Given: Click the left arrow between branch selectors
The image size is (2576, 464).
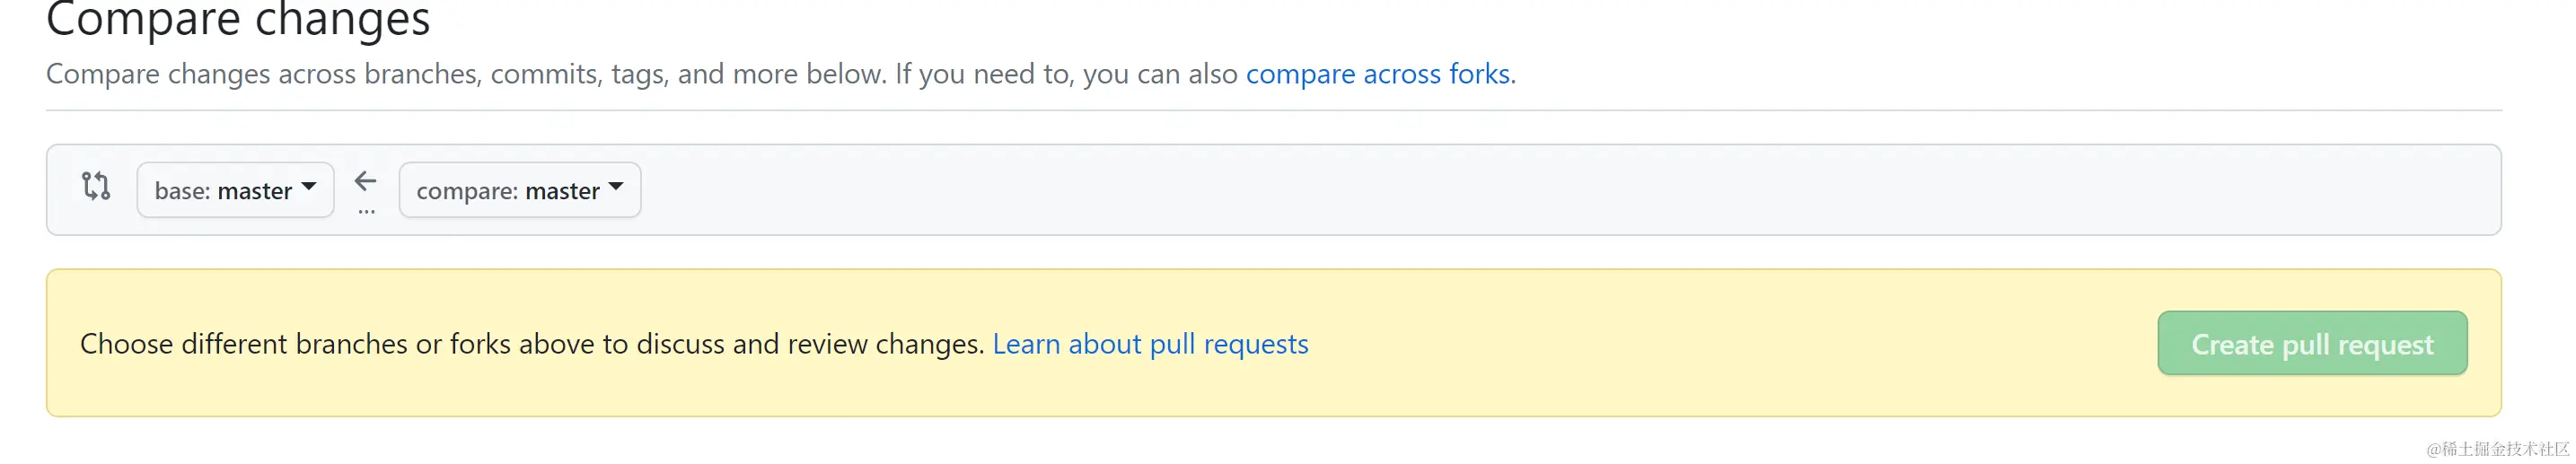Looking at the screenshot, I should click(366, 181).
